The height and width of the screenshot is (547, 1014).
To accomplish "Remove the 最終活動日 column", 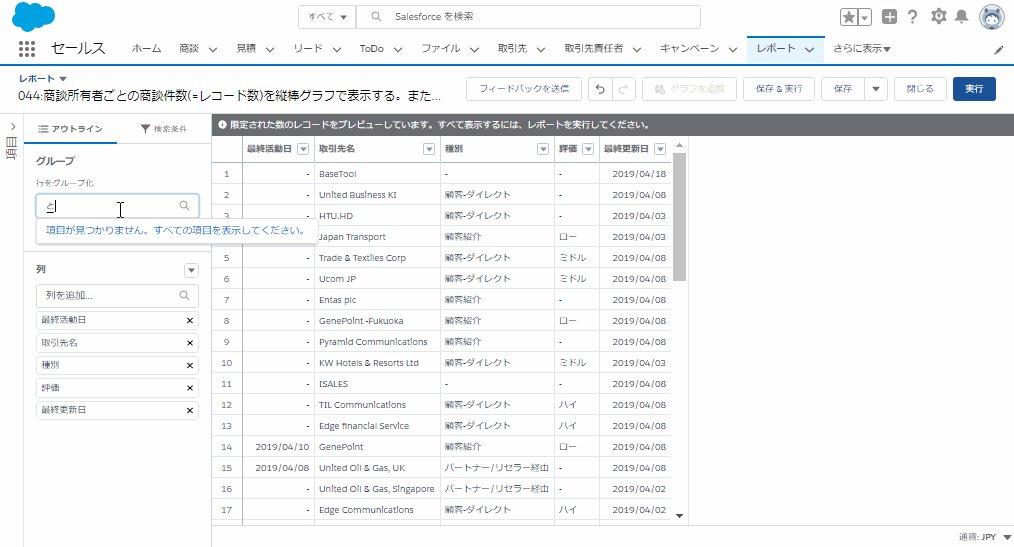I will (189, 321).
